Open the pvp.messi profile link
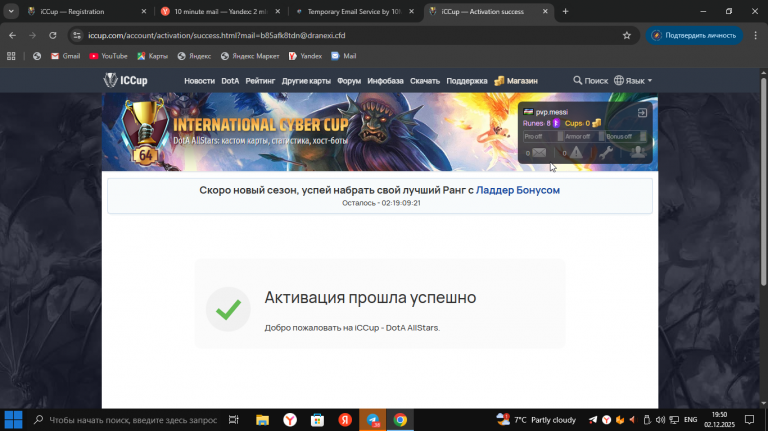 pyautogui.click(x=552, y=112)
